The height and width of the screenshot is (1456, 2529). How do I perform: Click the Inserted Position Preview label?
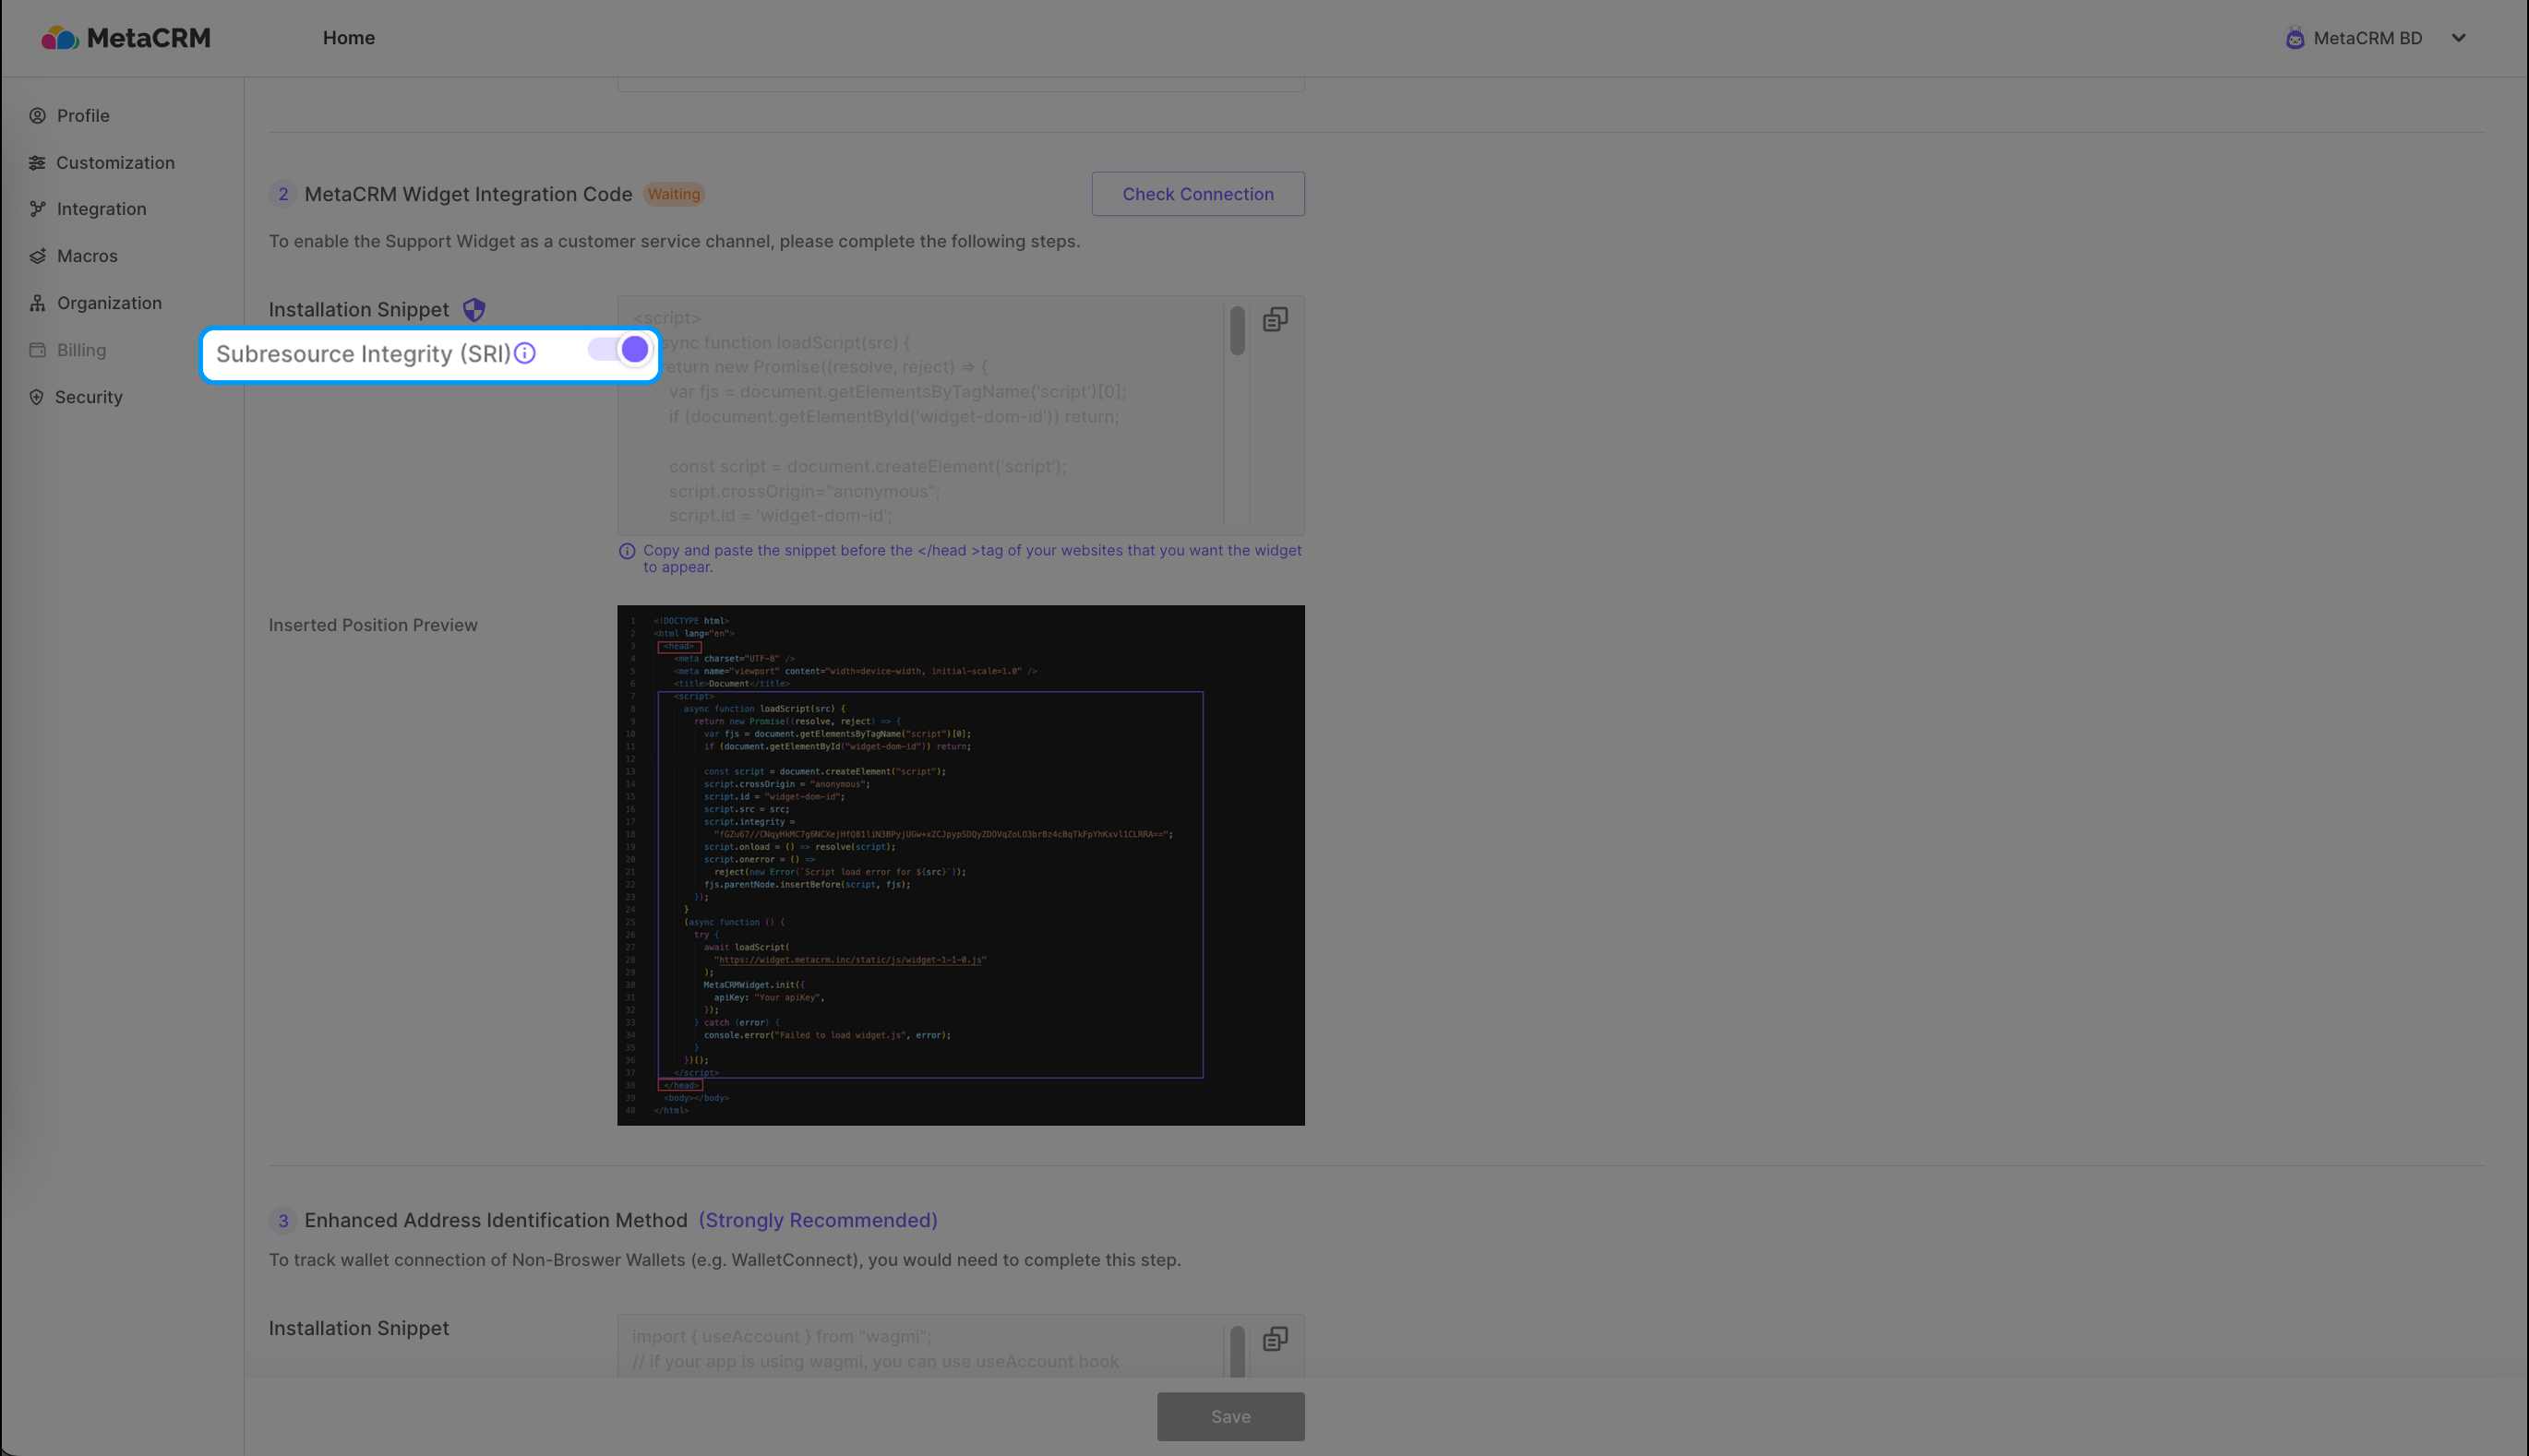pos(373,625)
